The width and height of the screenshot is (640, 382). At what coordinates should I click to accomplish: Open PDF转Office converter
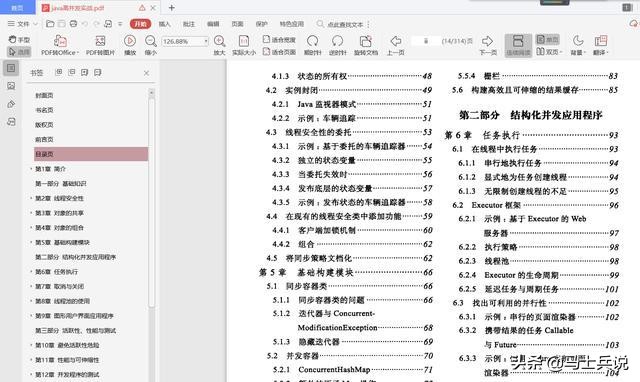(60, 45)
